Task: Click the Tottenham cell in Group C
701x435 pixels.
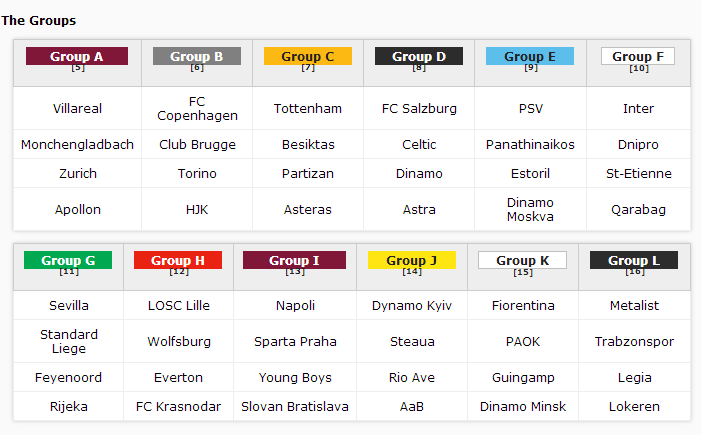Action: (308, 109)
